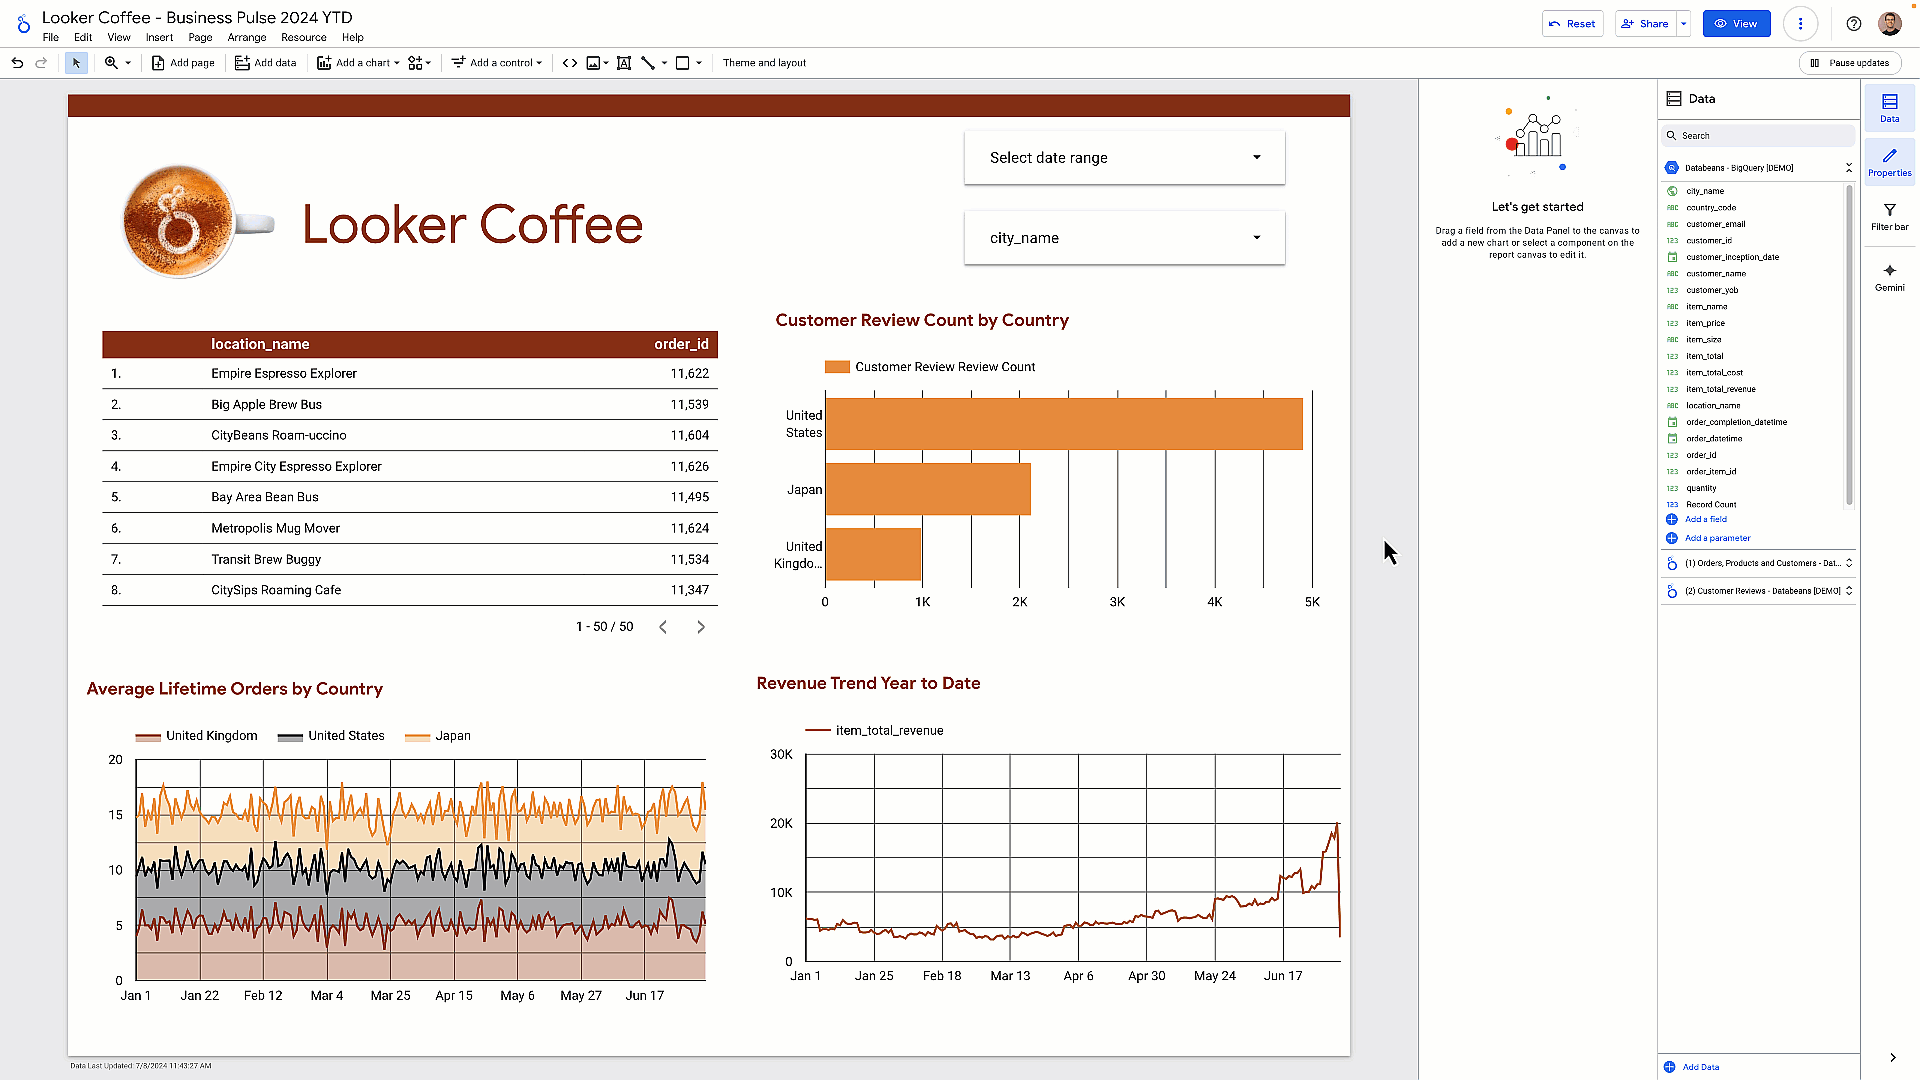
Task: Open the Help menu
Action: (x=353, y=38)
